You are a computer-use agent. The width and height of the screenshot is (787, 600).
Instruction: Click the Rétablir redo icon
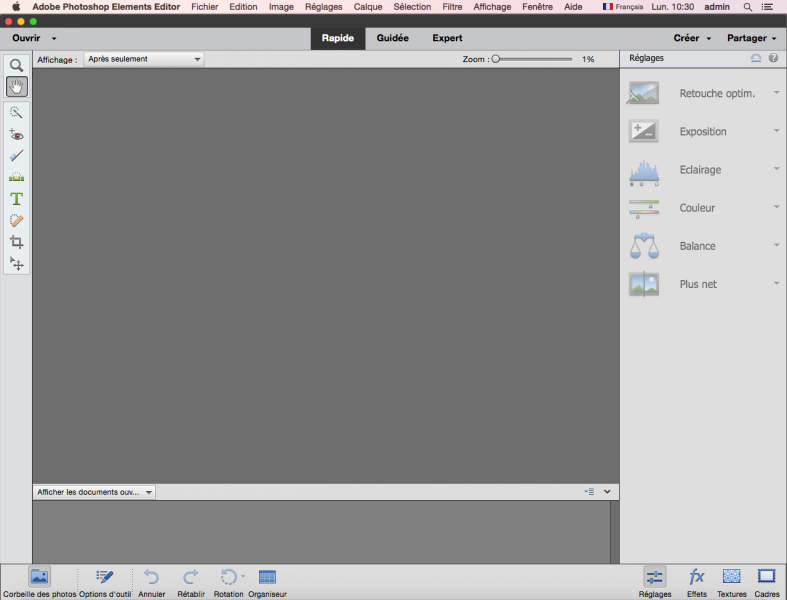(x=191, y=577)
